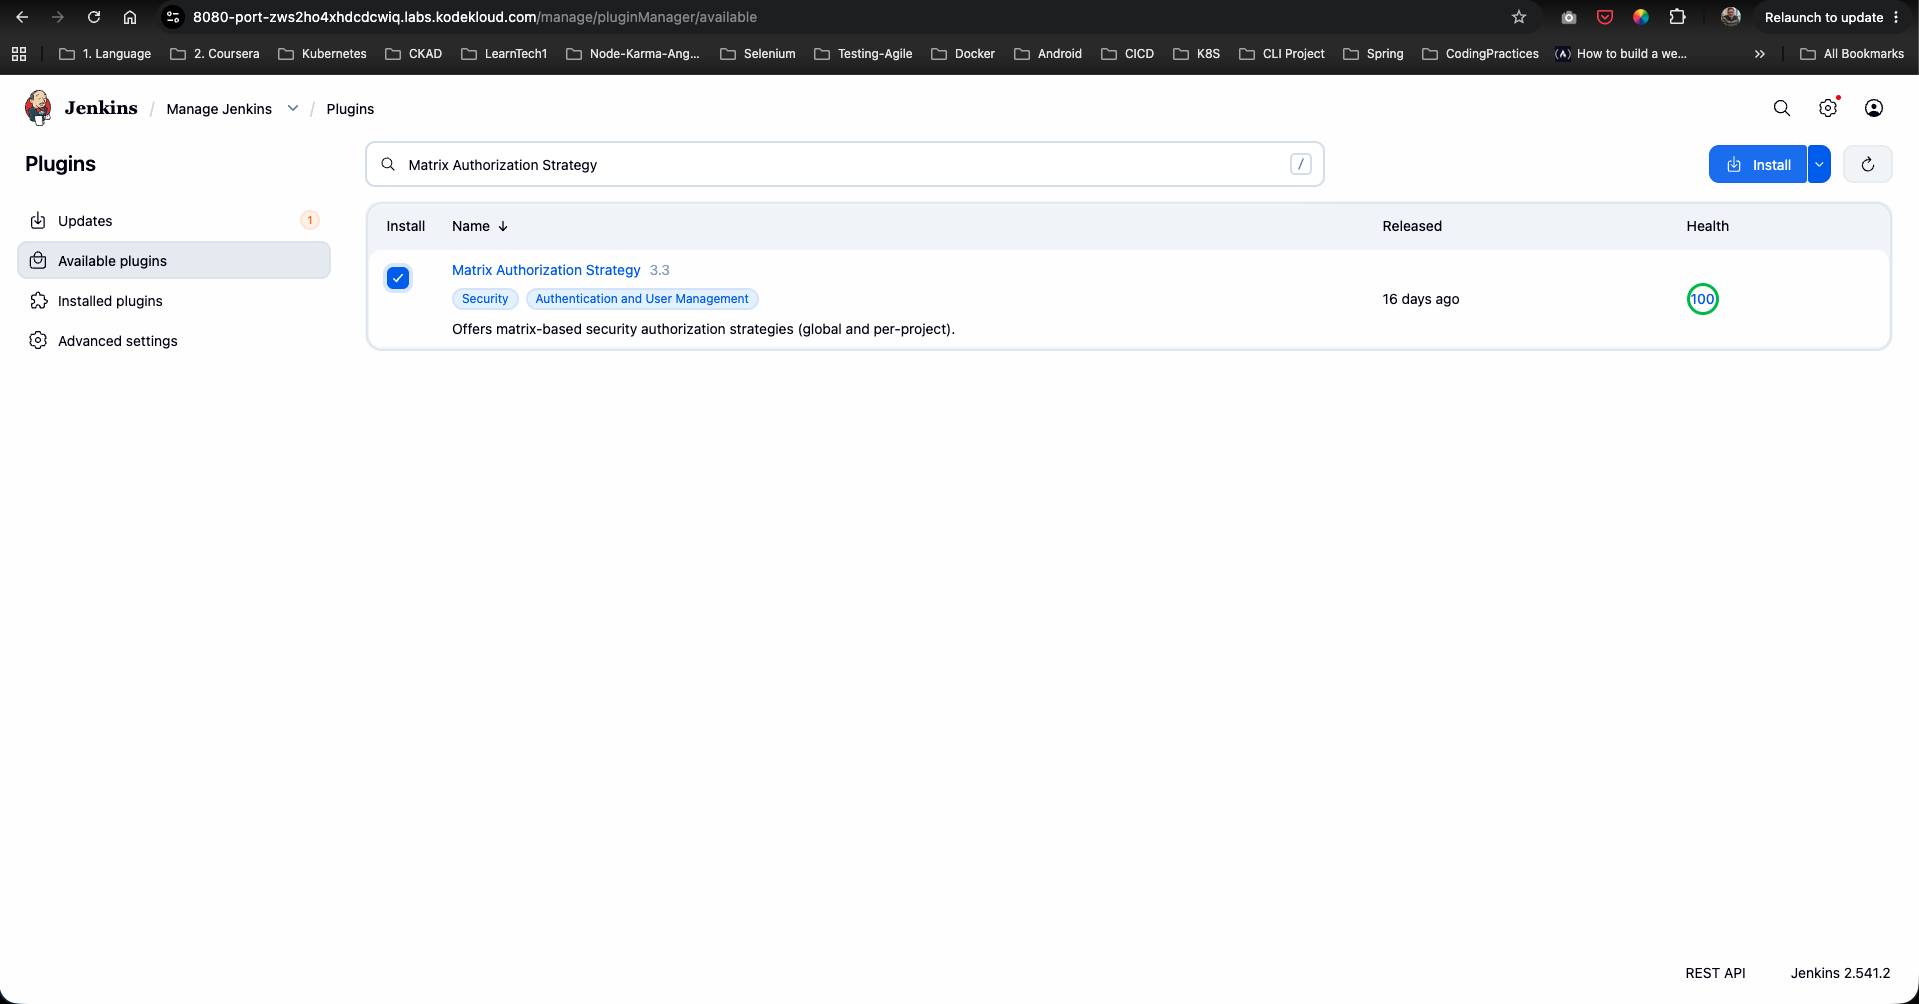The height and width of the screenshot is (1004, 1919).
Task: Sort the table by the Name column
Action: (x=480, y=226)
